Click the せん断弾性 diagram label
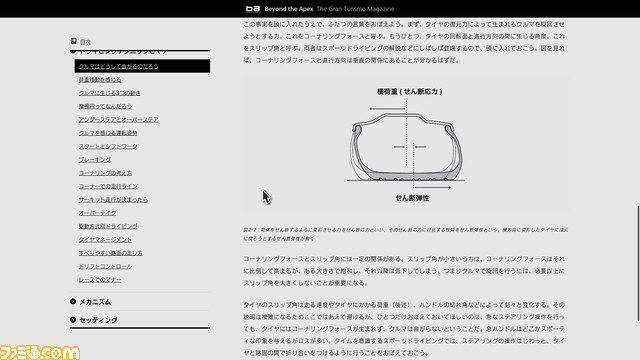 coord(412,198)
